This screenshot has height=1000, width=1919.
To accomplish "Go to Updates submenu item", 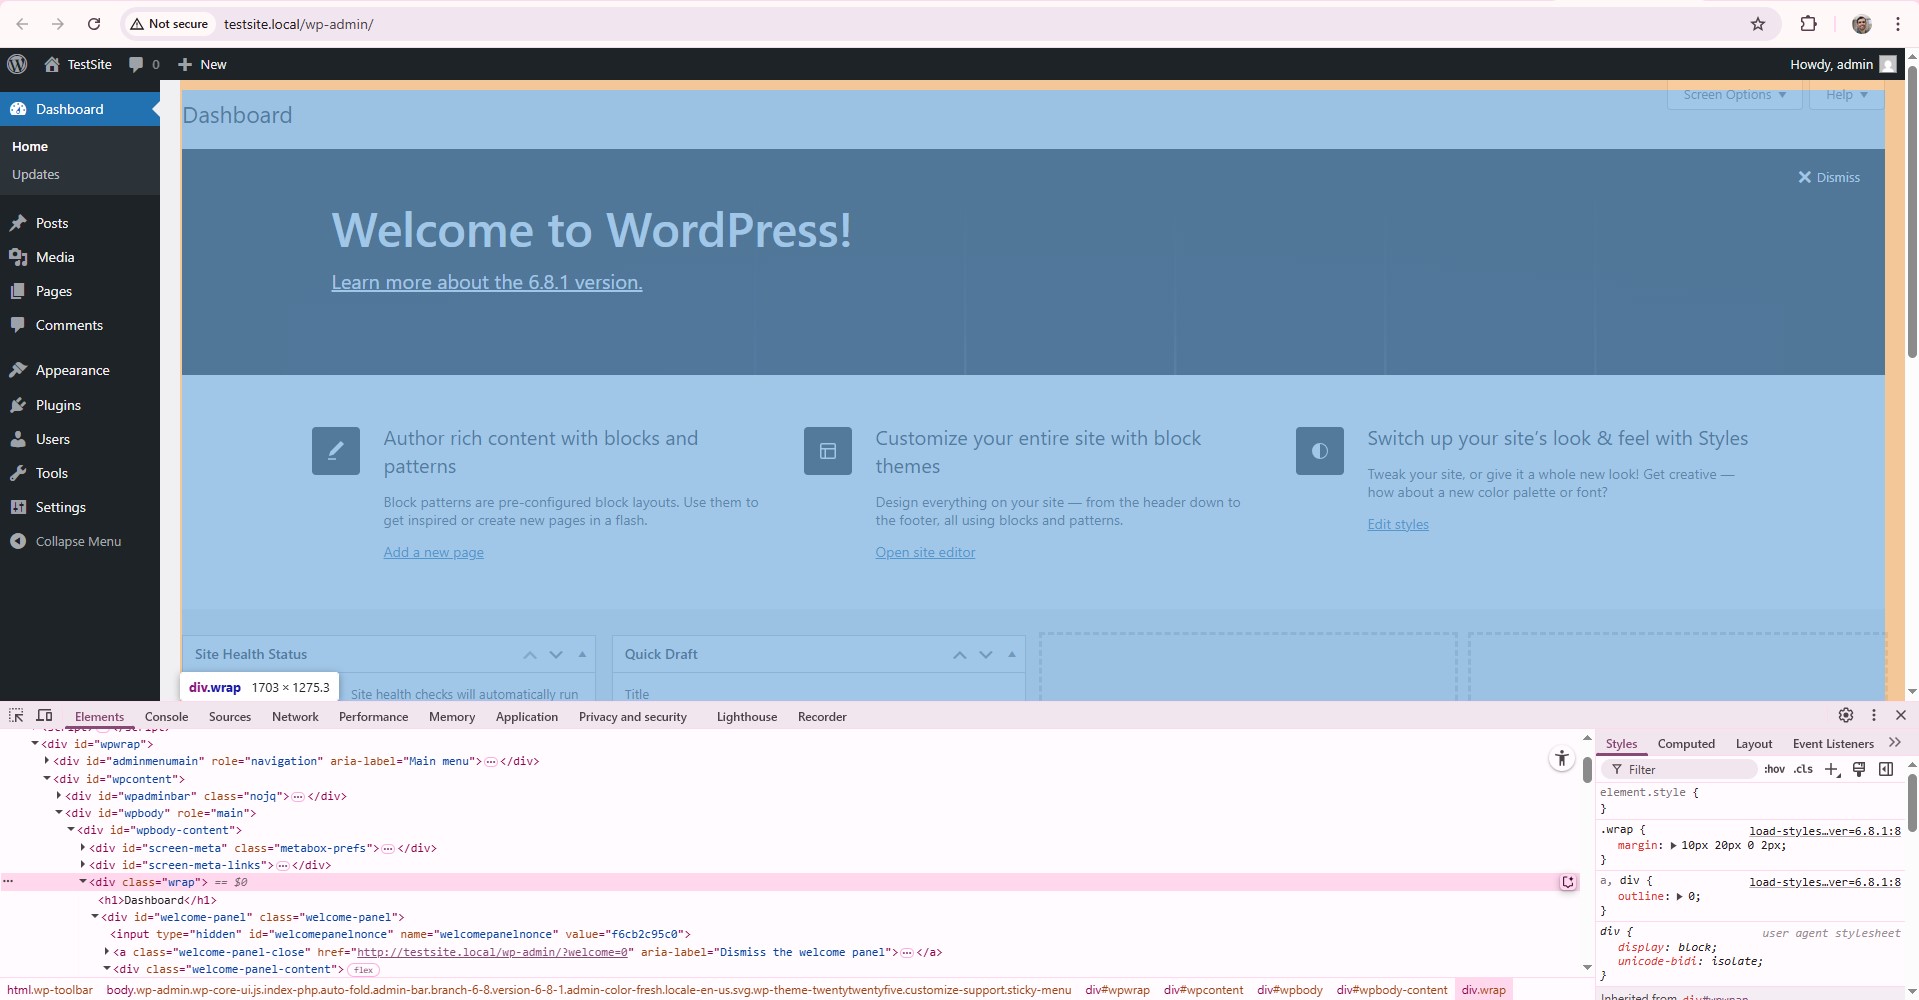I will [36, 174].
